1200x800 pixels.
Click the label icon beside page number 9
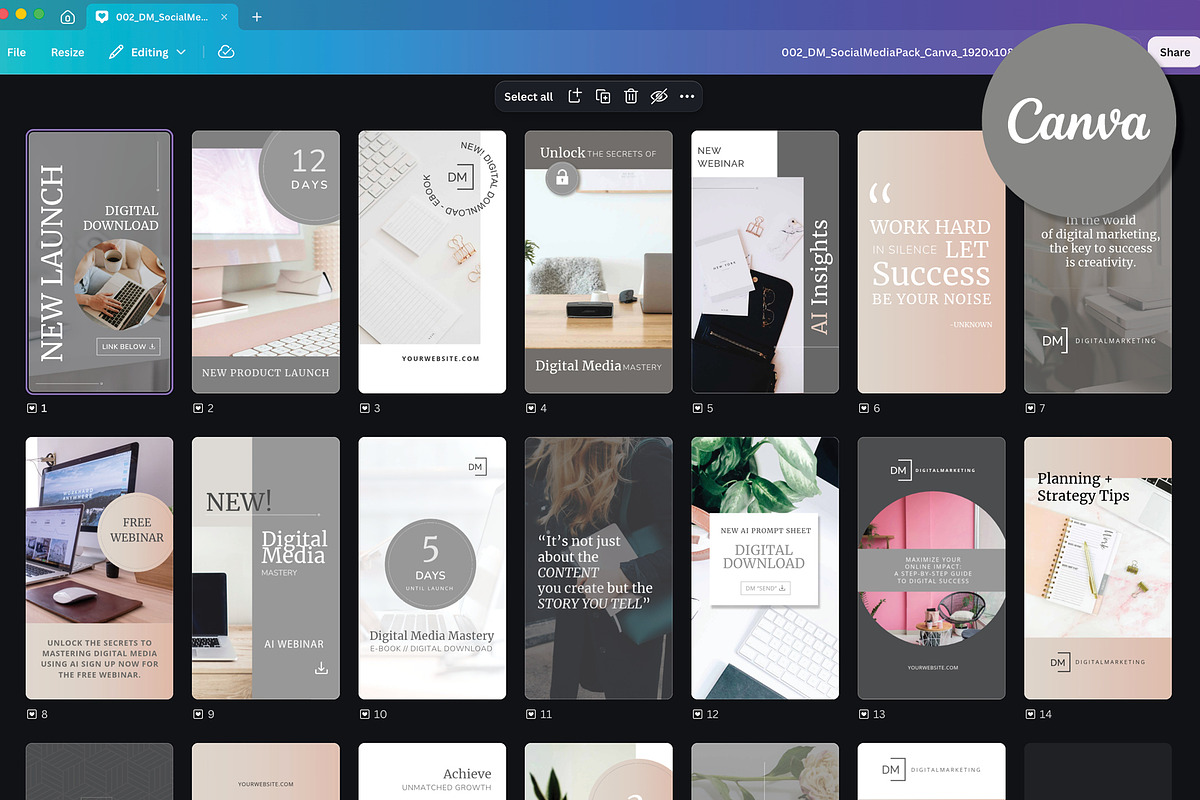[x=198, y=714]
